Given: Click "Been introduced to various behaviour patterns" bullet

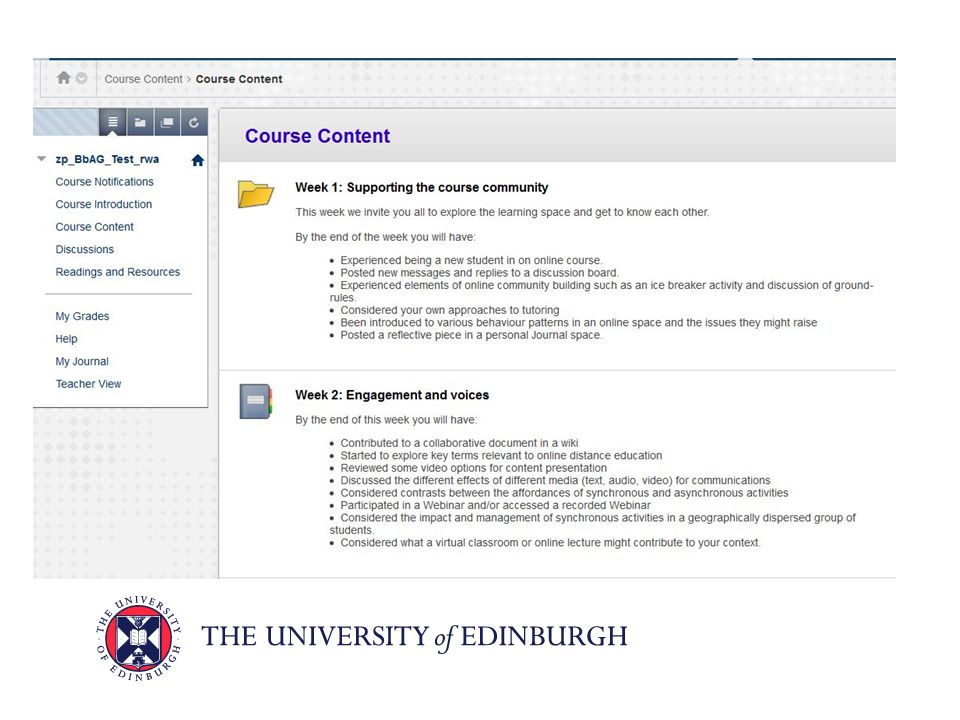Looking at the screenshot, I should point(579,323).
